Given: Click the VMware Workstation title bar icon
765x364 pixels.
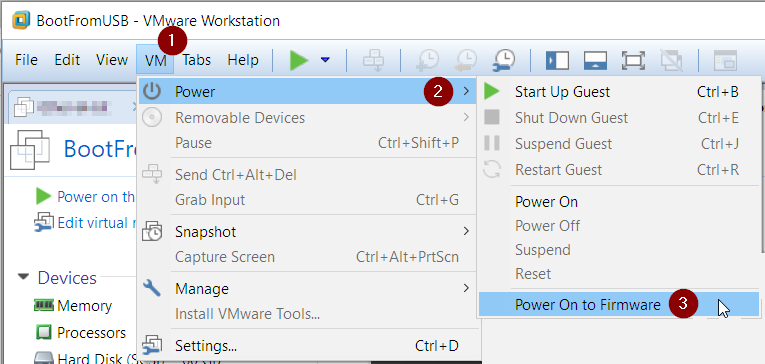Looking at the screenshot, I should [x=21, y=20].
